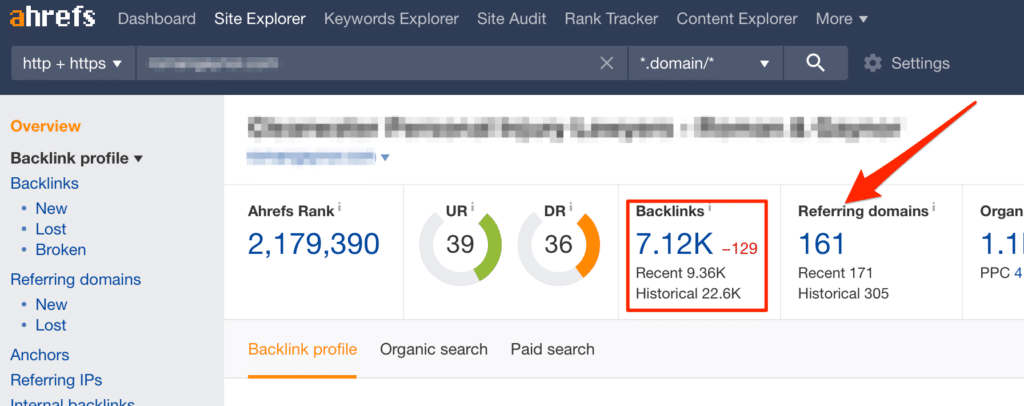Open Rank Tracker
Image resolution: width=1024 pixels, height=406 pixels.
click(611, 19)
